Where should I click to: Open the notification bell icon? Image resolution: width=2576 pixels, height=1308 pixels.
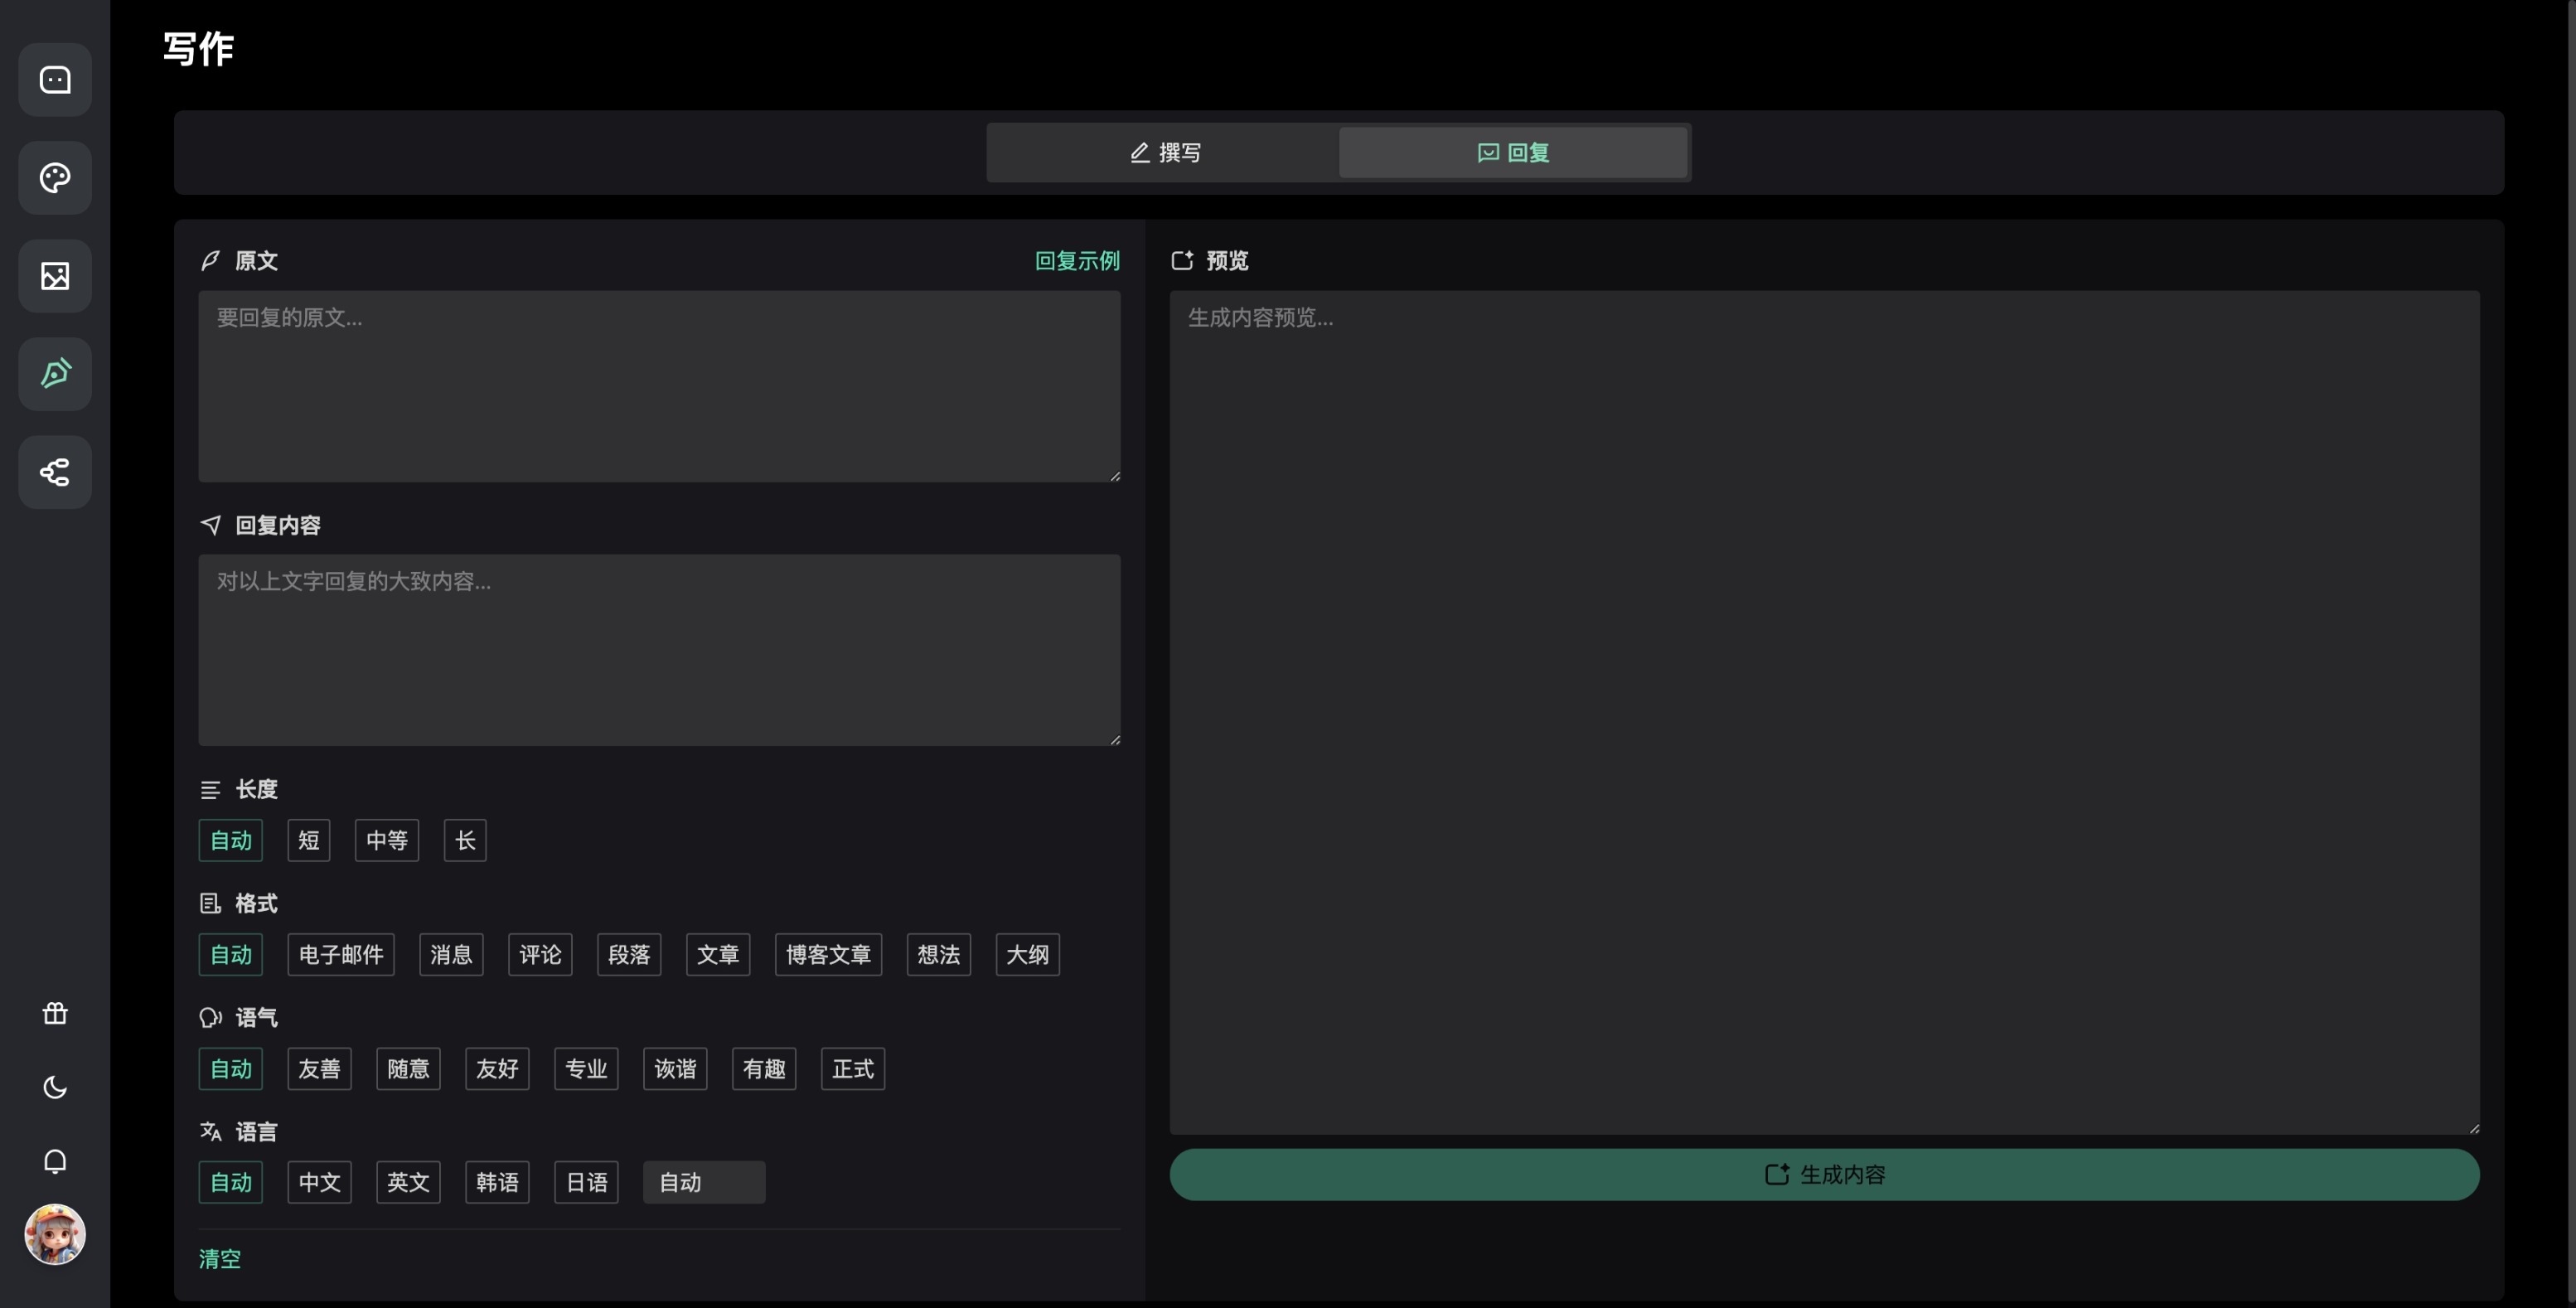tap(55, 1161)
